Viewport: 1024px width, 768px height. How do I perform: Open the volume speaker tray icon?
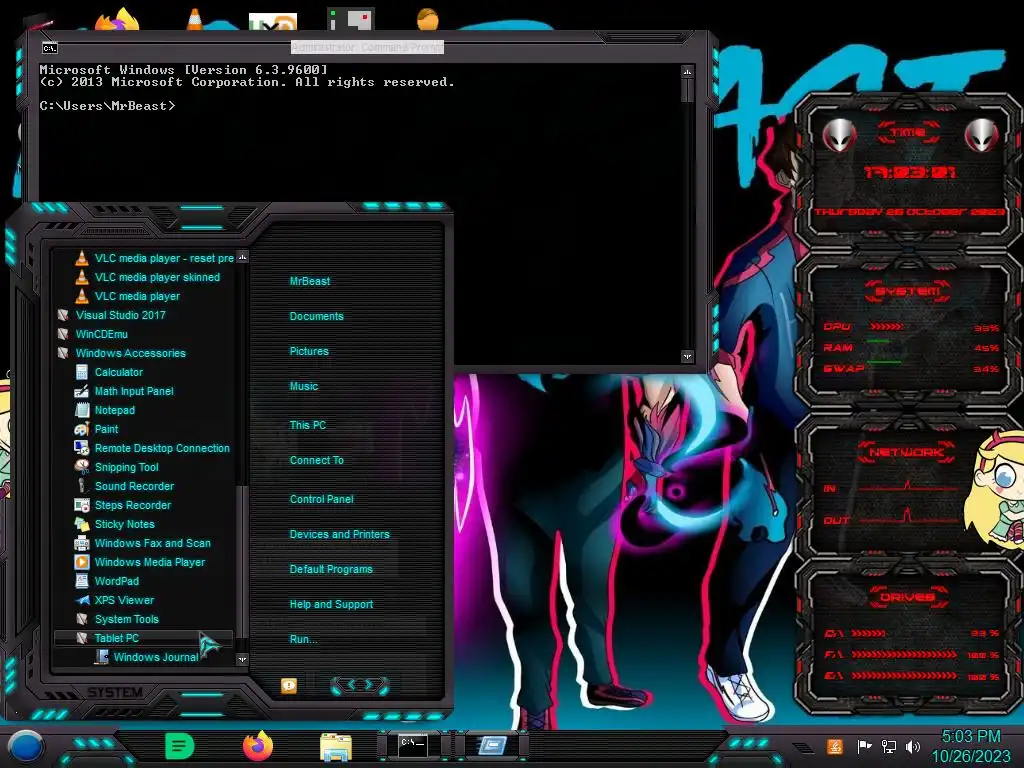912,746
